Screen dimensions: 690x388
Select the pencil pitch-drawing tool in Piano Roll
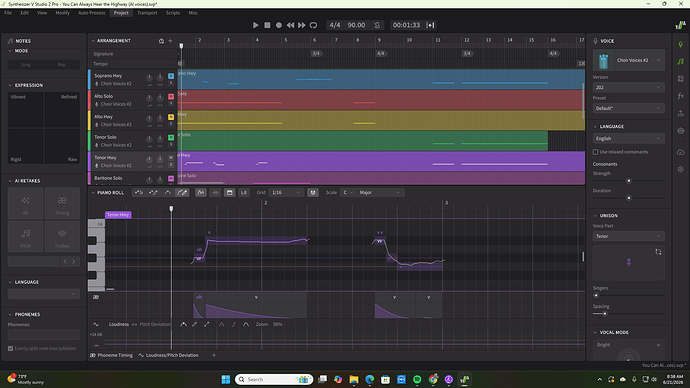[182, 192]
